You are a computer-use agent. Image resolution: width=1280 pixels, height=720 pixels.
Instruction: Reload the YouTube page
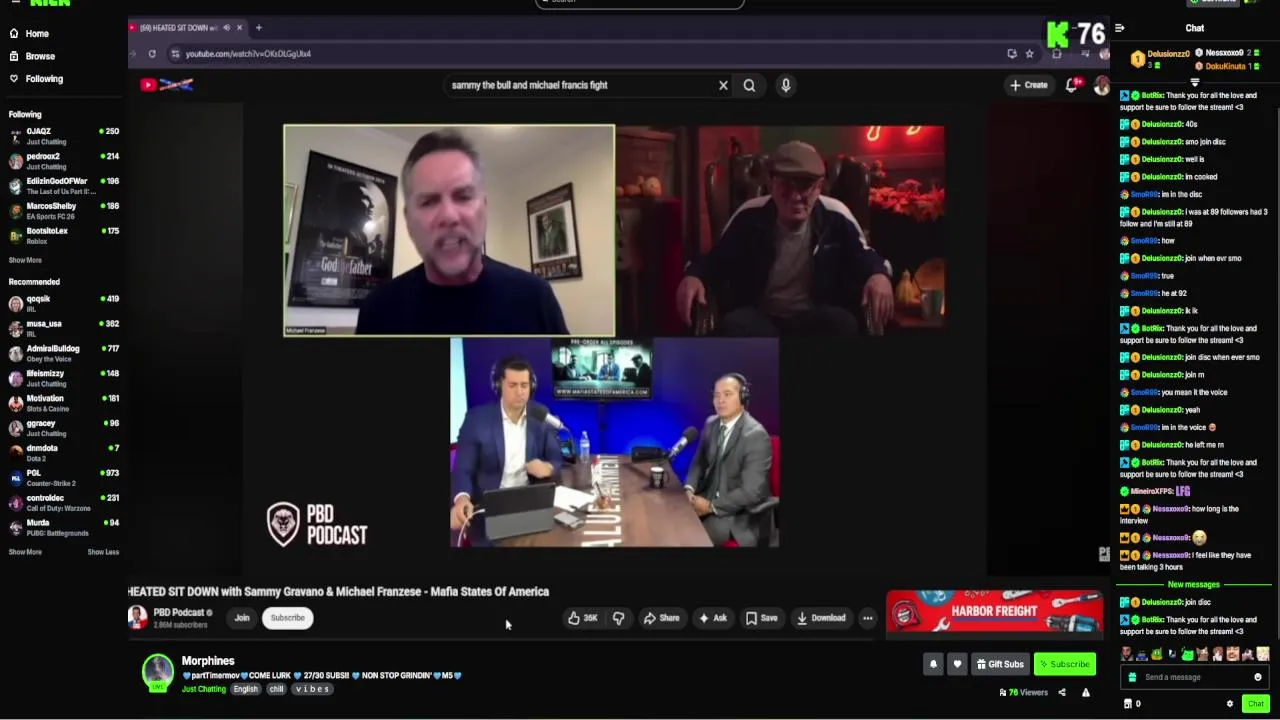[x=152, y=54]
